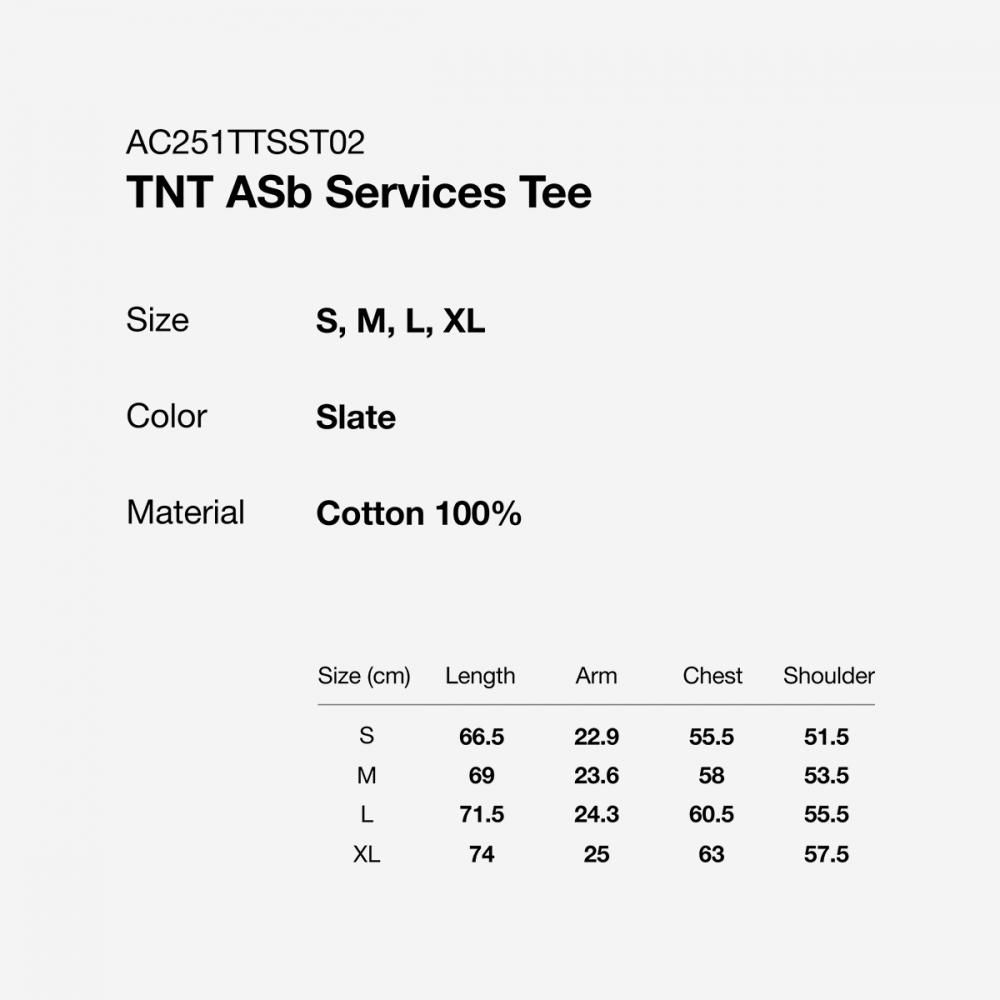The width and height of the screenshot is (1000, 1000).
Task: Click the 24.3 arm value
Action: (x=596, y=815)
